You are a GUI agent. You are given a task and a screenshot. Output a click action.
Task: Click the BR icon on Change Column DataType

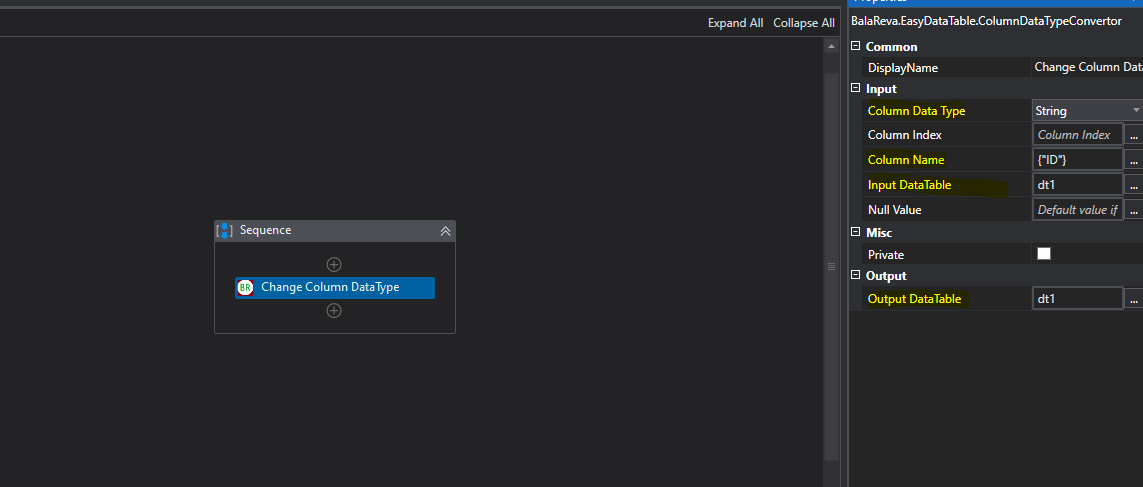[x=245, y=288]
